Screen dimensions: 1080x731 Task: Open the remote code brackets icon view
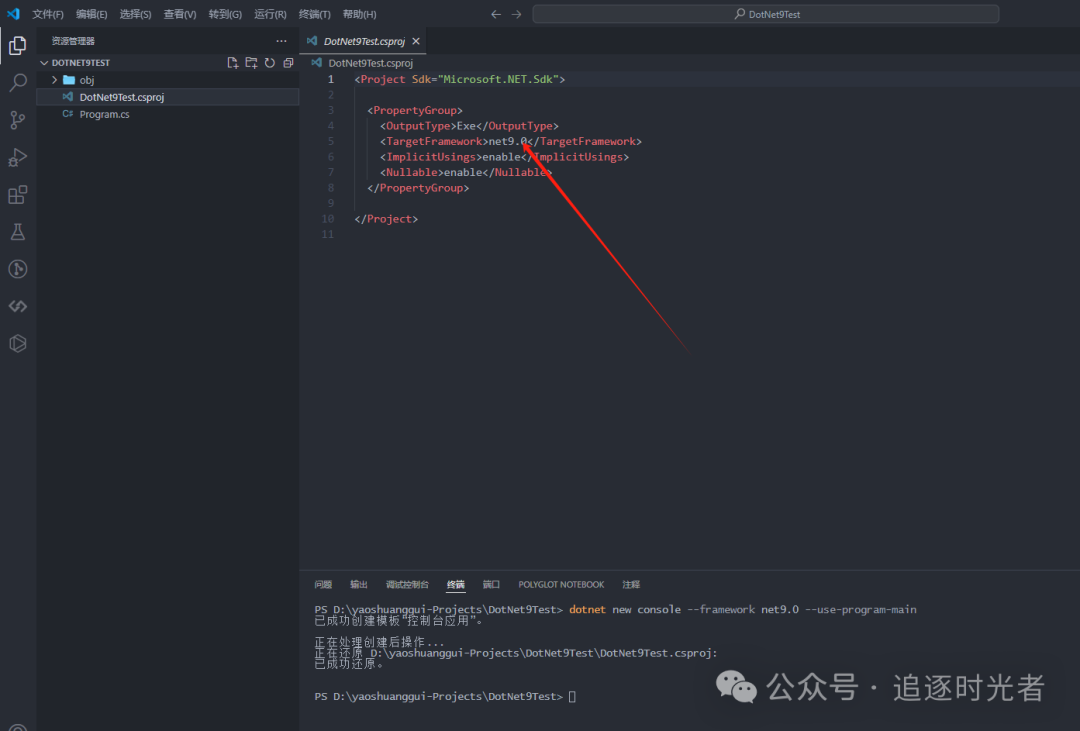click(x=18, y=306)
